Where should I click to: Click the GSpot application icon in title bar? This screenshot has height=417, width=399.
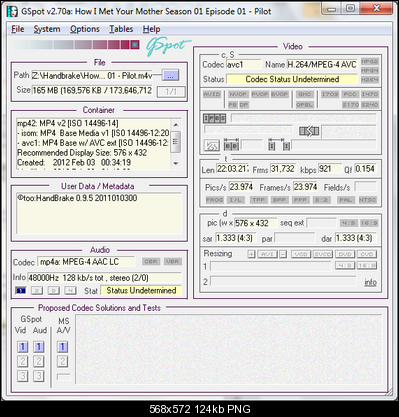[x=12, y=11]
